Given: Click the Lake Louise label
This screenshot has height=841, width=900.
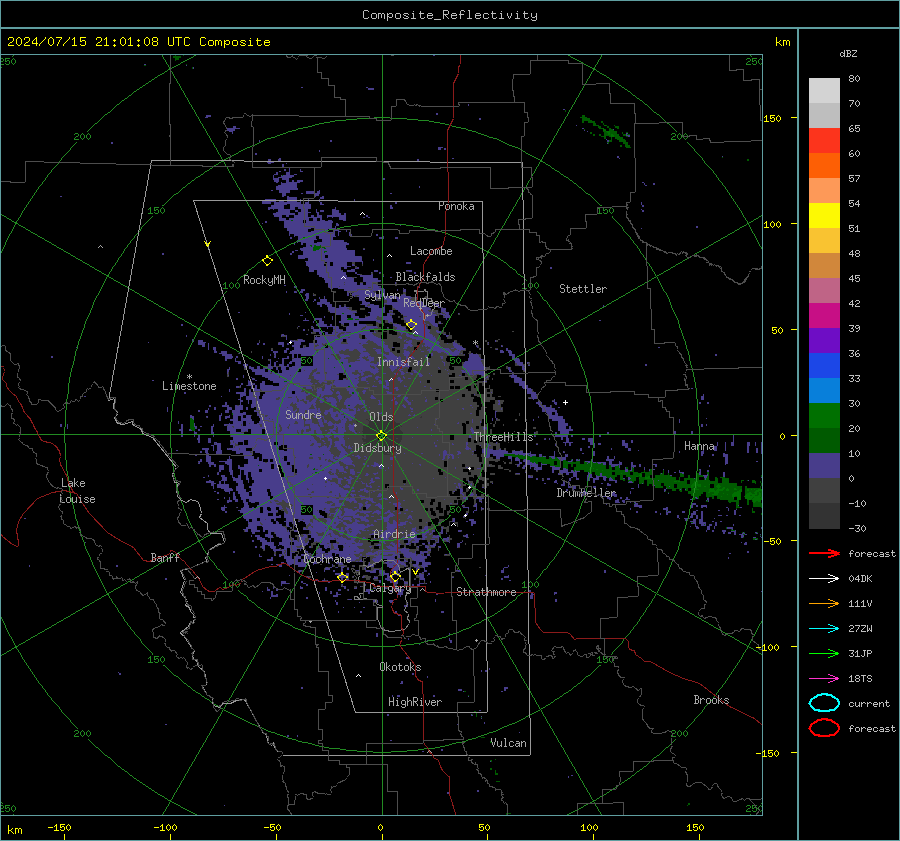Looking at the screenshot, I should tap(77, 491).
